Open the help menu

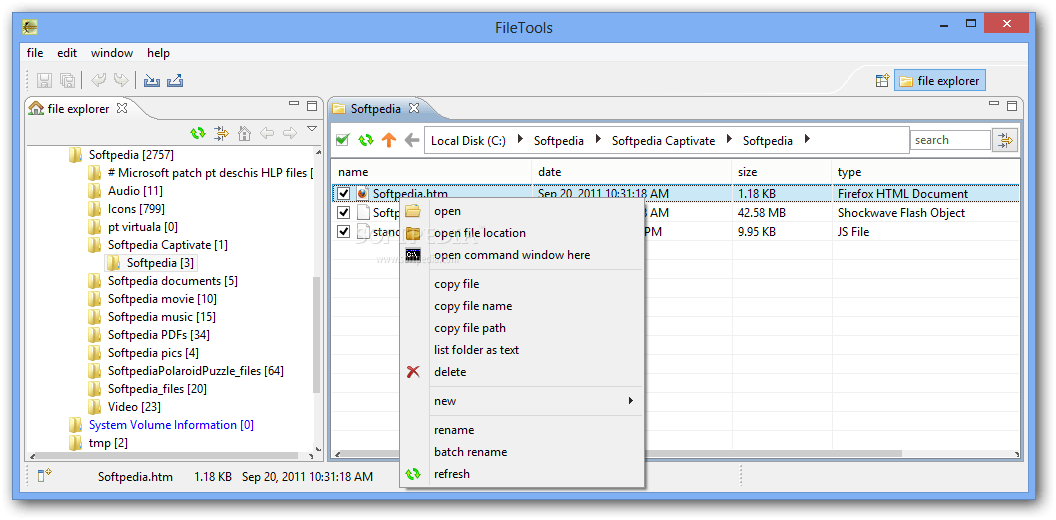tap(158, 53)
